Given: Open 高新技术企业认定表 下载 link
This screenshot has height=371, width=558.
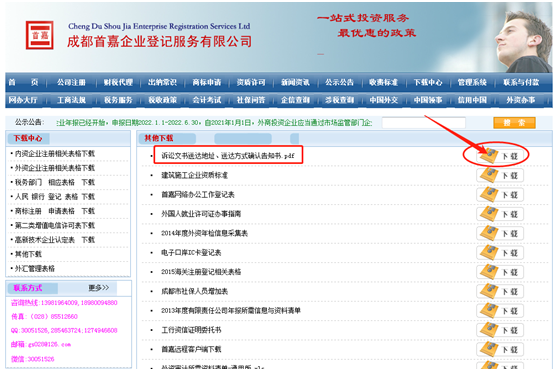Looking at the screenshot, I should pos(55,240).
